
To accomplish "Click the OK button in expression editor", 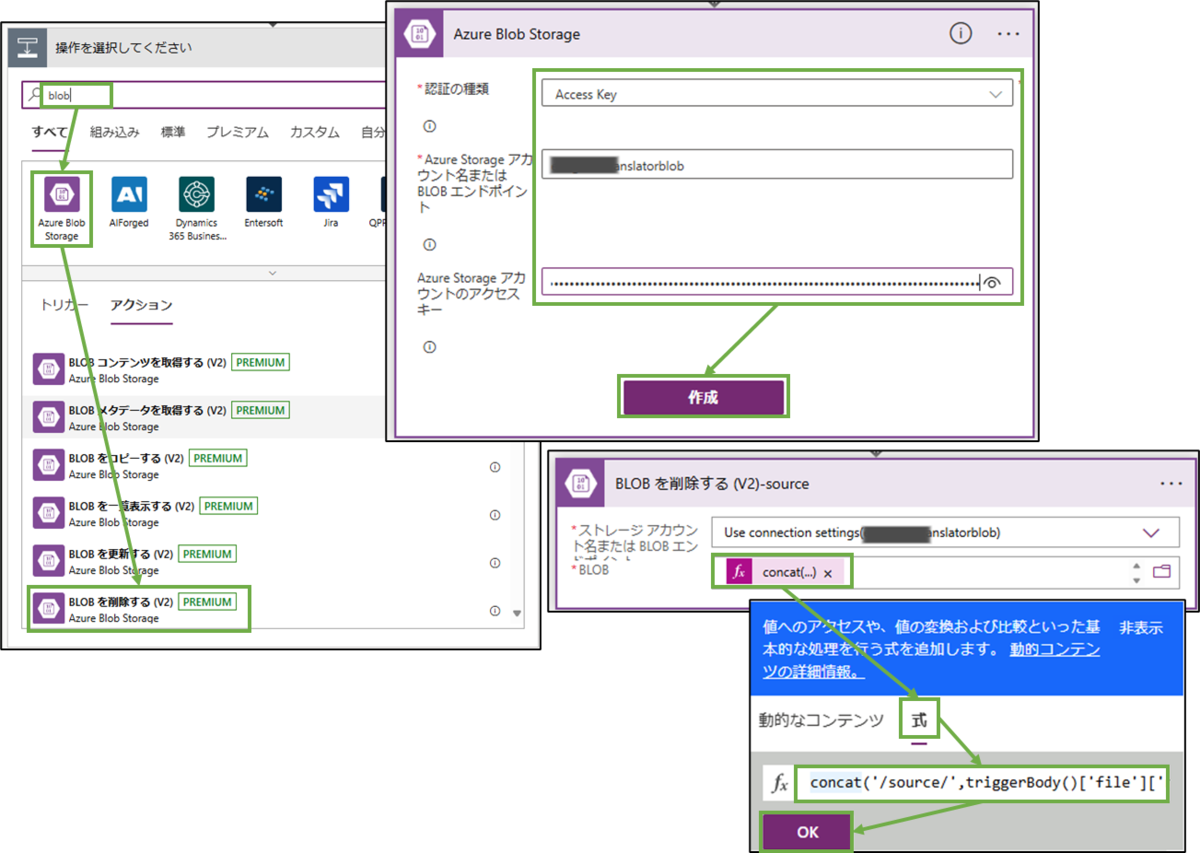I will point(806,832).
